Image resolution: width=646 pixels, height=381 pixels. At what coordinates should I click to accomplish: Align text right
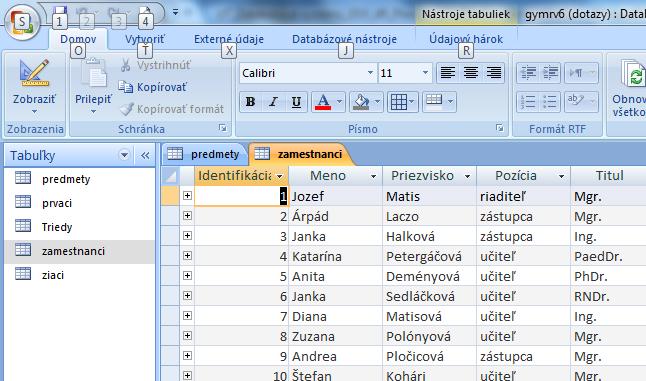coord(494,73)
